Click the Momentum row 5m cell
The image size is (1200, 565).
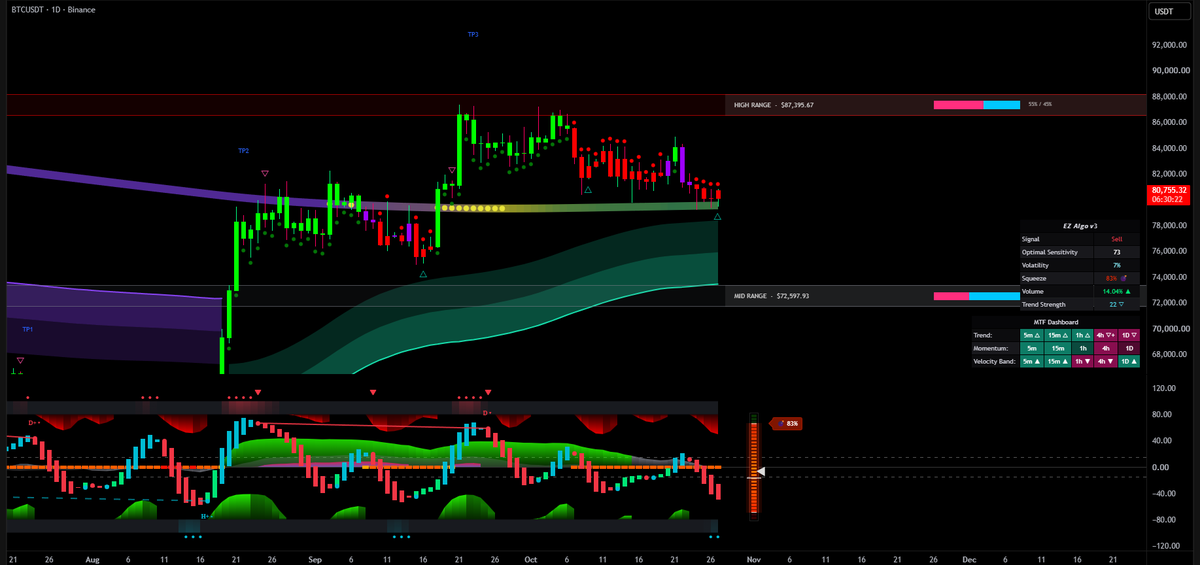point(1031,347)
